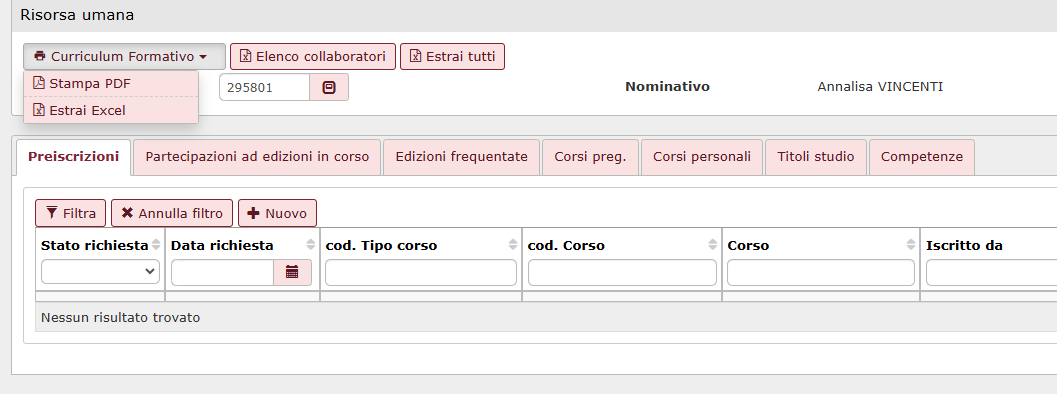Screen dimensions: 1057x394
Task: Open the Titoli studio tab
Action: [x=816, y=157]
